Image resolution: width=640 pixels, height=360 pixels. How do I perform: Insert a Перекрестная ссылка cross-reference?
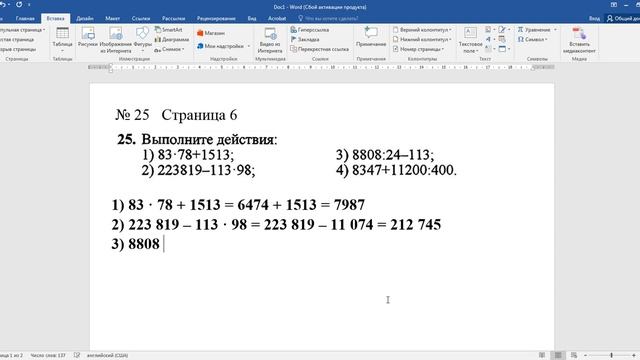click(x=320, y=49)
